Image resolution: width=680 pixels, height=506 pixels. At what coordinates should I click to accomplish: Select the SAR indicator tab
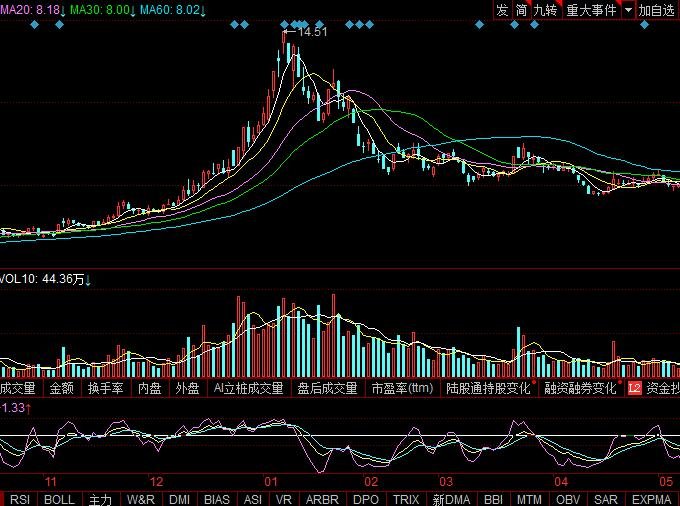coord(606,499)
